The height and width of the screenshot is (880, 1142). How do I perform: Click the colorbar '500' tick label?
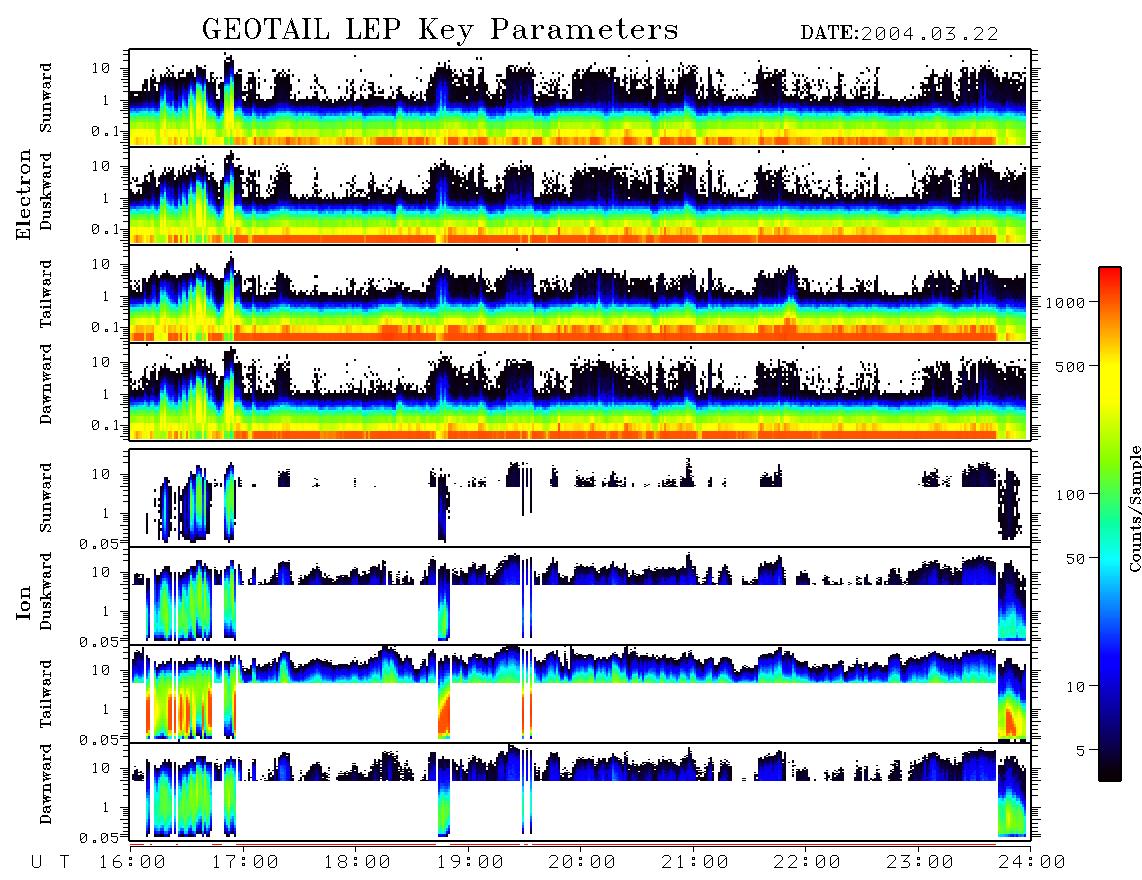1071,366
